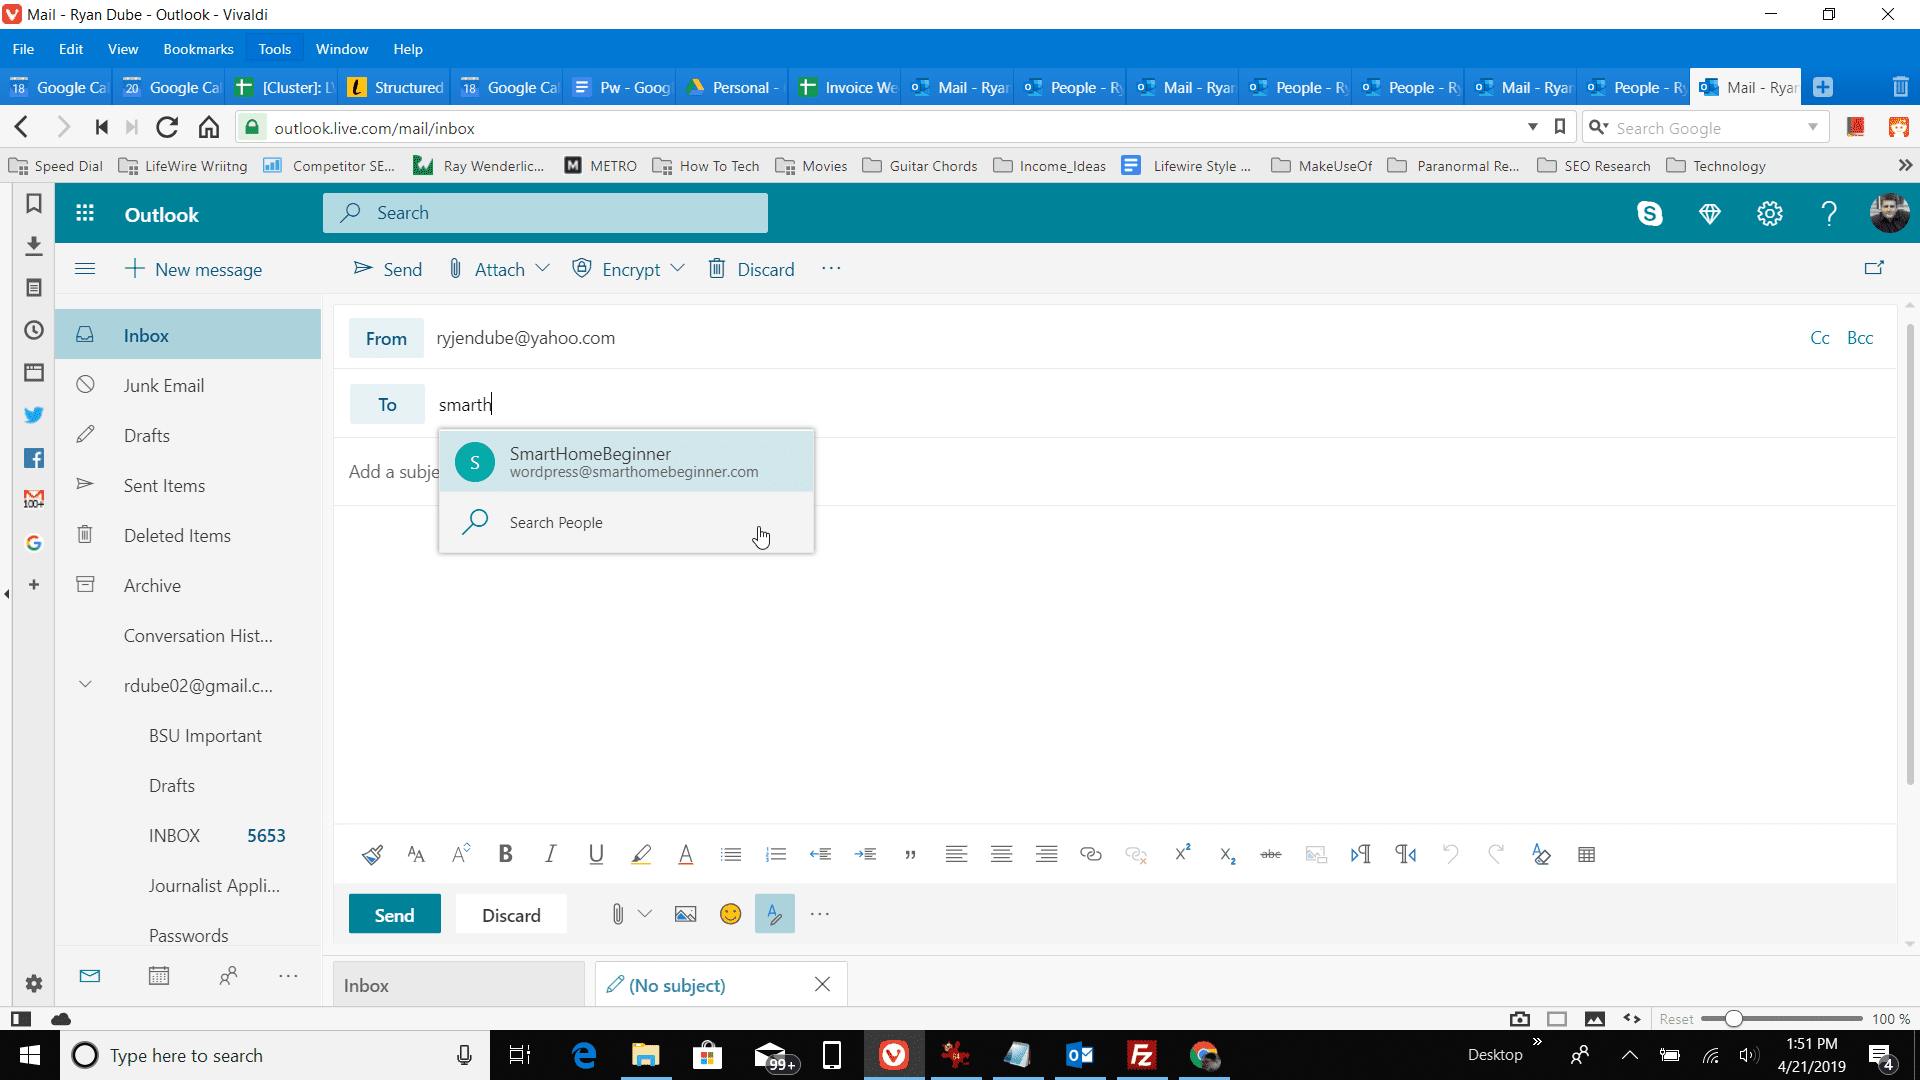
Task: Expand the emoji insert options
Action: [732, 914]
